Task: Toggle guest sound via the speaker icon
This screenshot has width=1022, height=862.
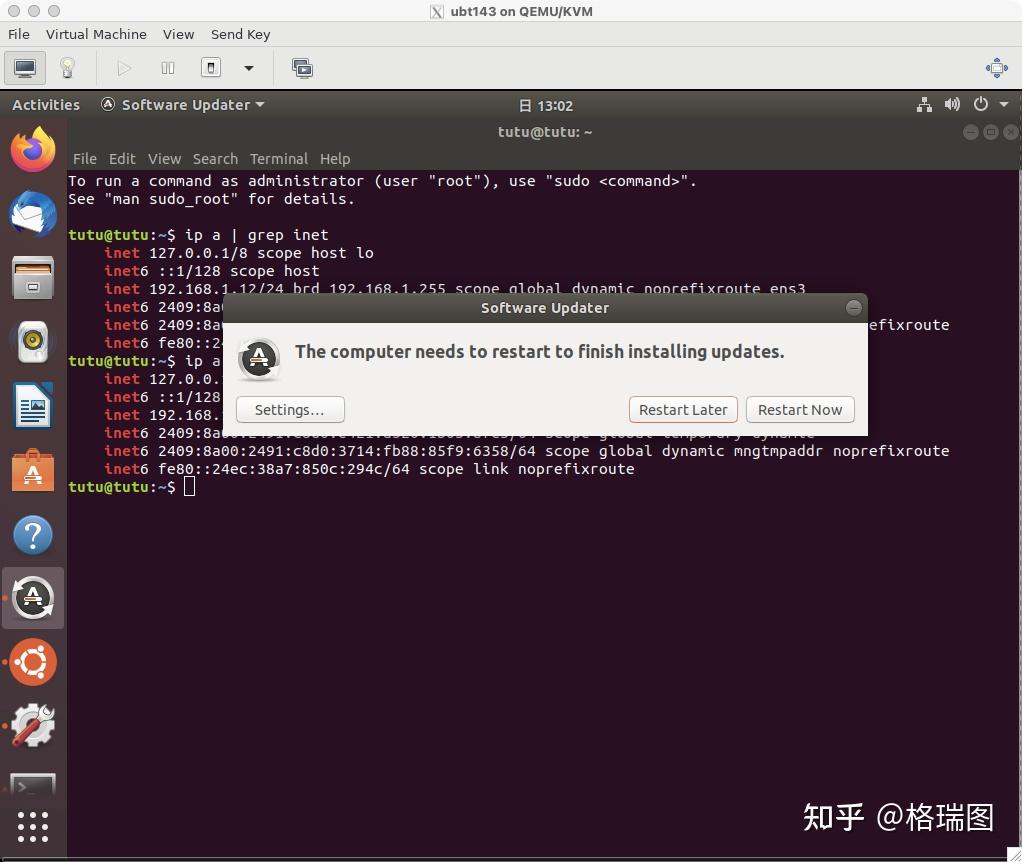Action: 952,104
